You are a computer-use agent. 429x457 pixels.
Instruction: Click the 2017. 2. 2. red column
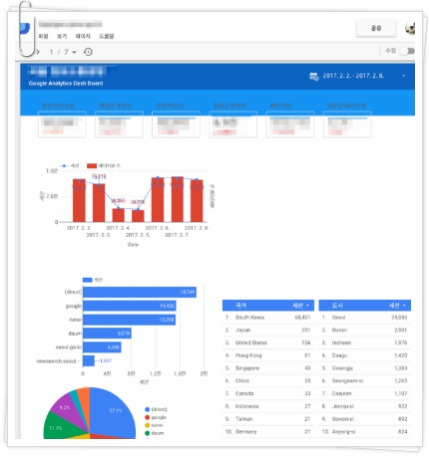click(x=79, y=200)
